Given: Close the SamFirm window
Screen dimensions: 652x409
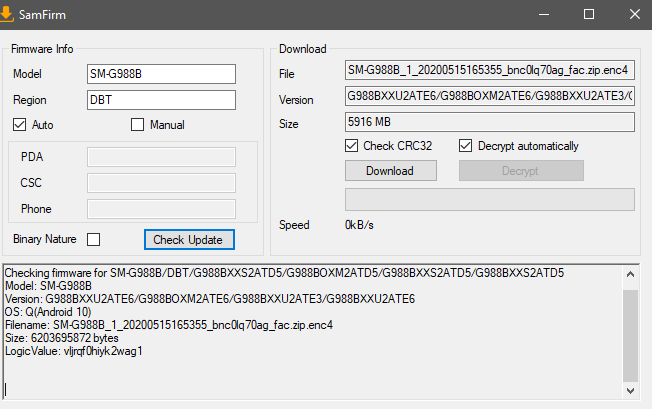Looking at the screenshot, I should (635, 15).
